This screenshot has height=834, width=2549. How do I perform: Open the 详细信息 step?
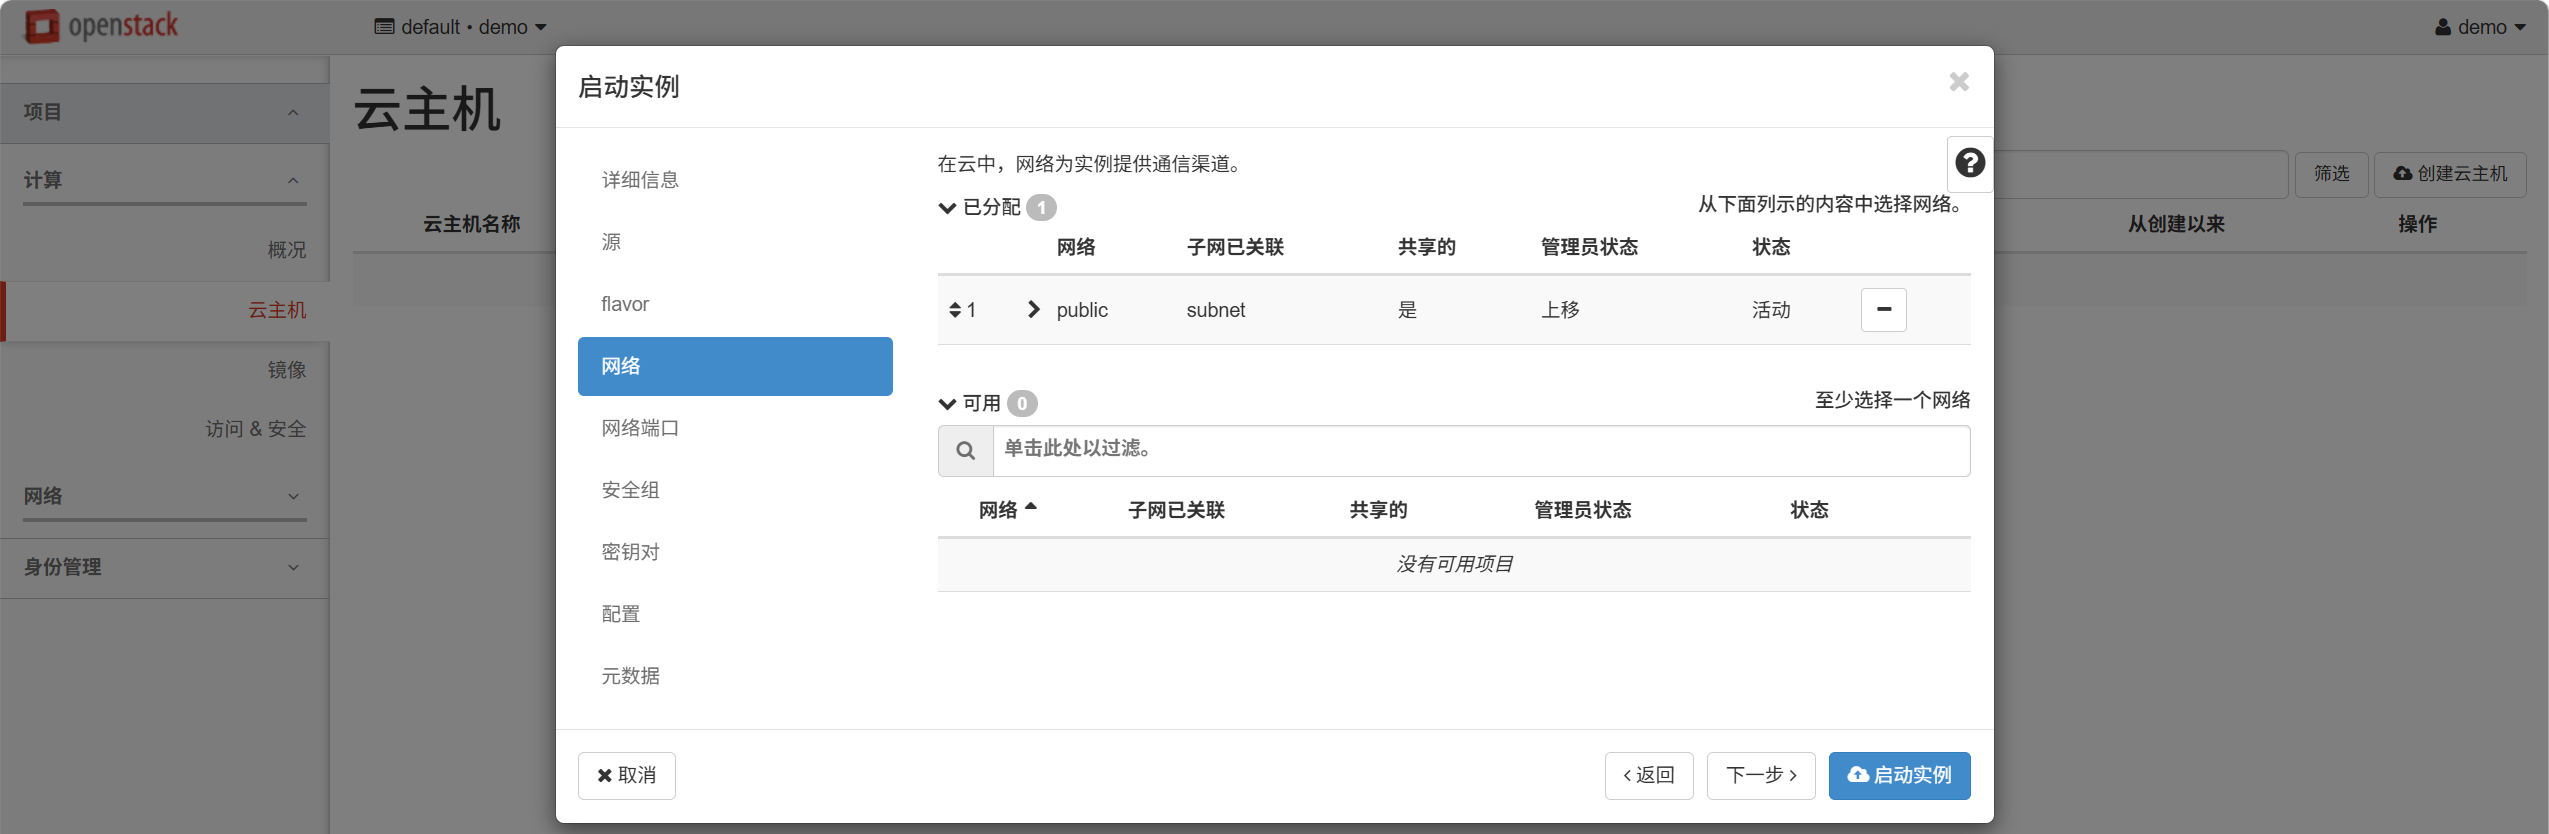735,180
